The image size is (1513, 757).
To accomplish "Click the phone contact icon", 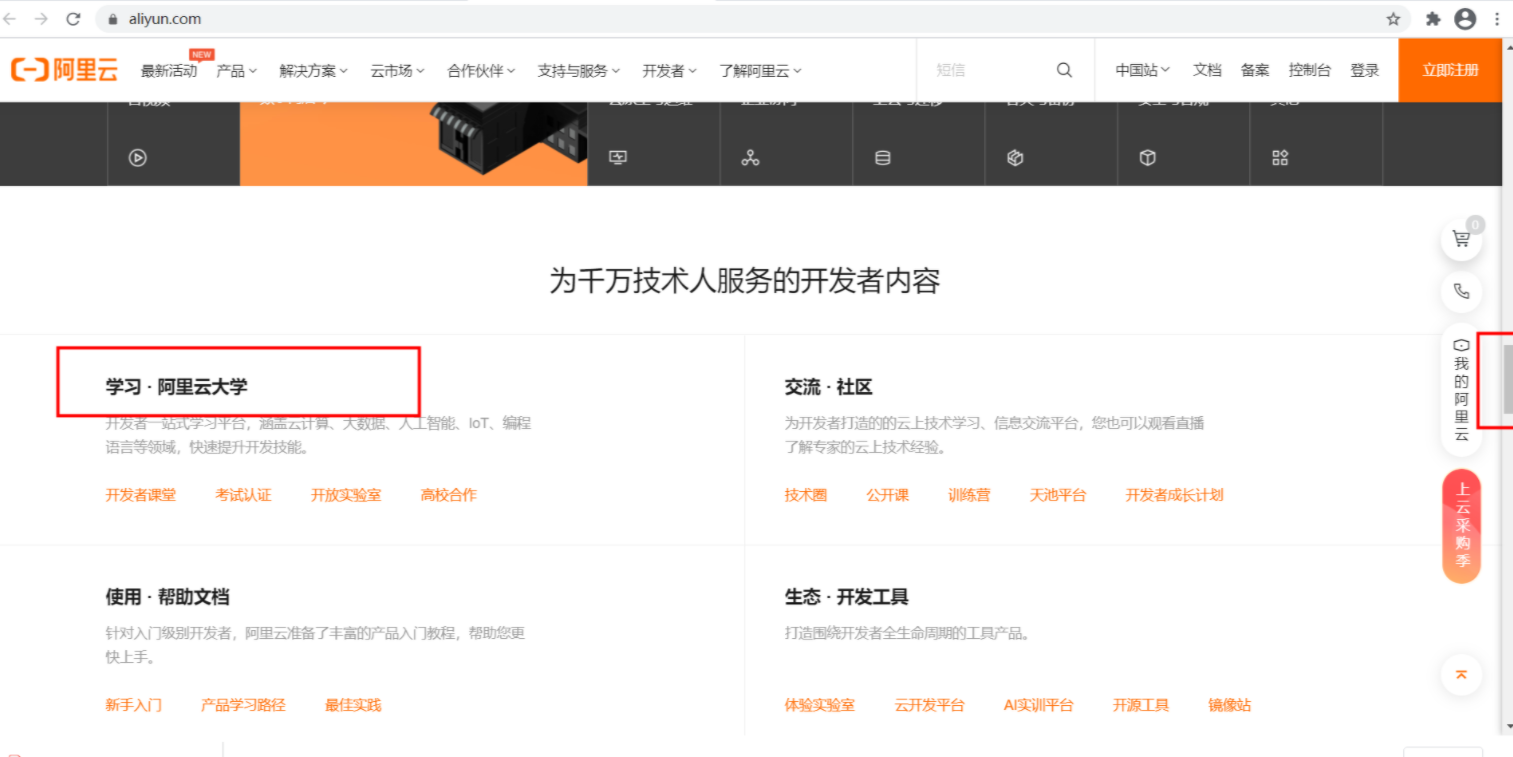I will coord(1461,291).
